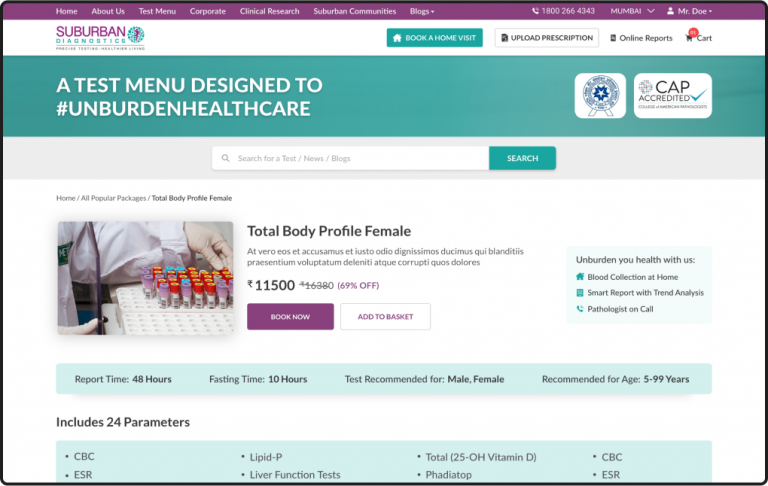Click the Liver Function Tests parameter

click(x=295, y=475)
